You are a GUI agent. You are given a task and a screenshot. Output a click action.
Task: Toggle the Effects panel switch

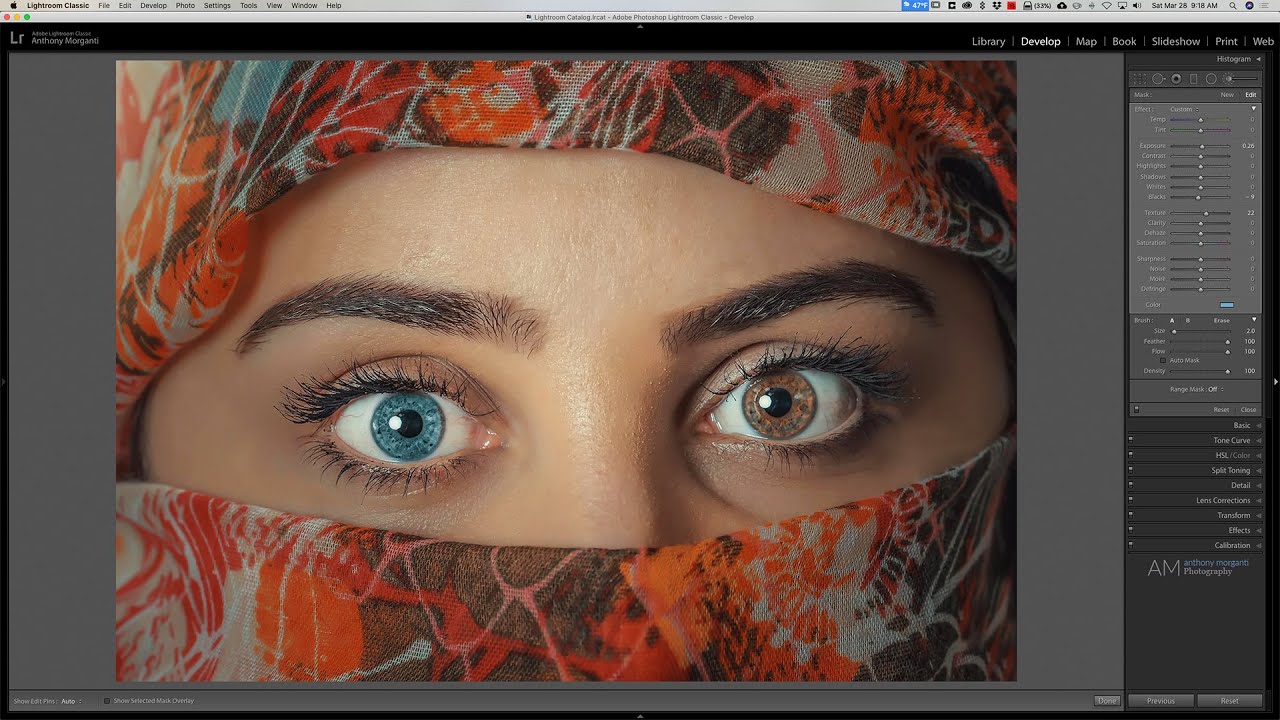point(1131,530)
